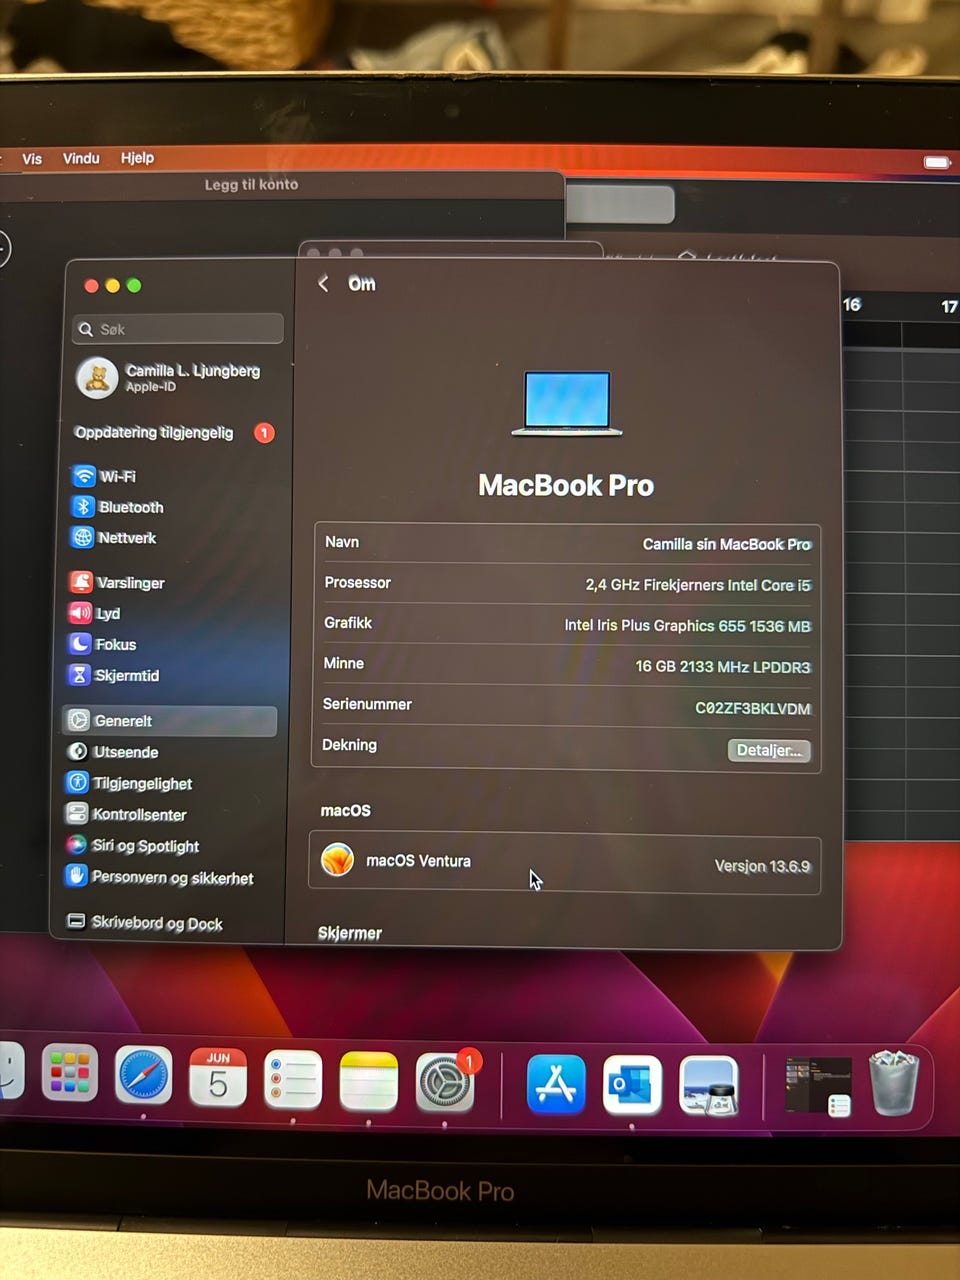This screenshot has height=1280, width=960.
Task: Go back using the chevron beside Om
Action: pos(323,284)
